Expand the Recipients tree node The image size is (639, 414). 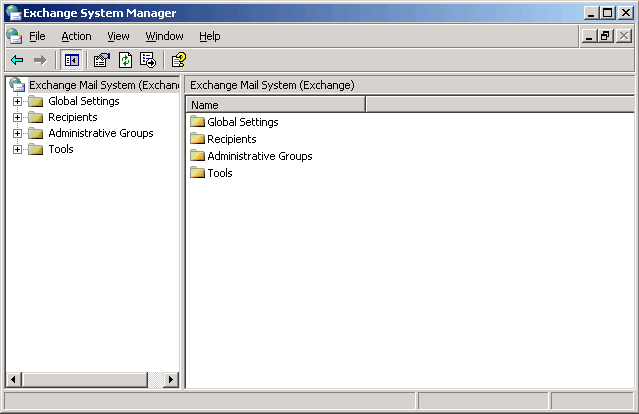[17, 117]
